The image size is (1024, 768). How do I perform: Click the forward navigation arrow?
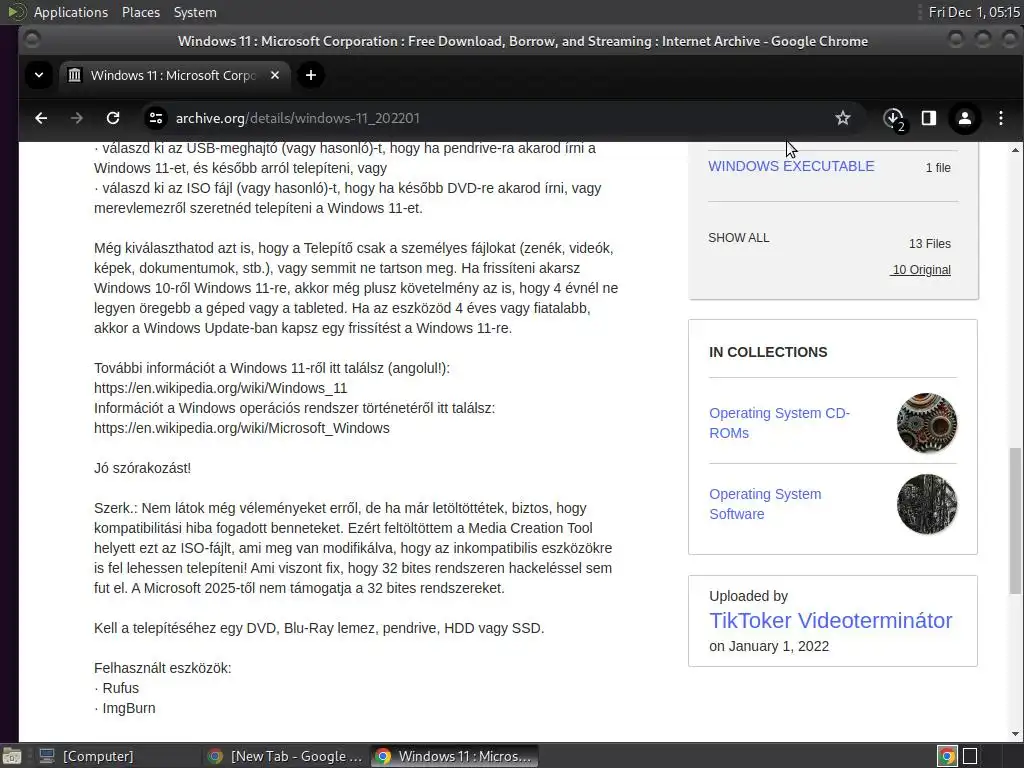coord(76,118)
